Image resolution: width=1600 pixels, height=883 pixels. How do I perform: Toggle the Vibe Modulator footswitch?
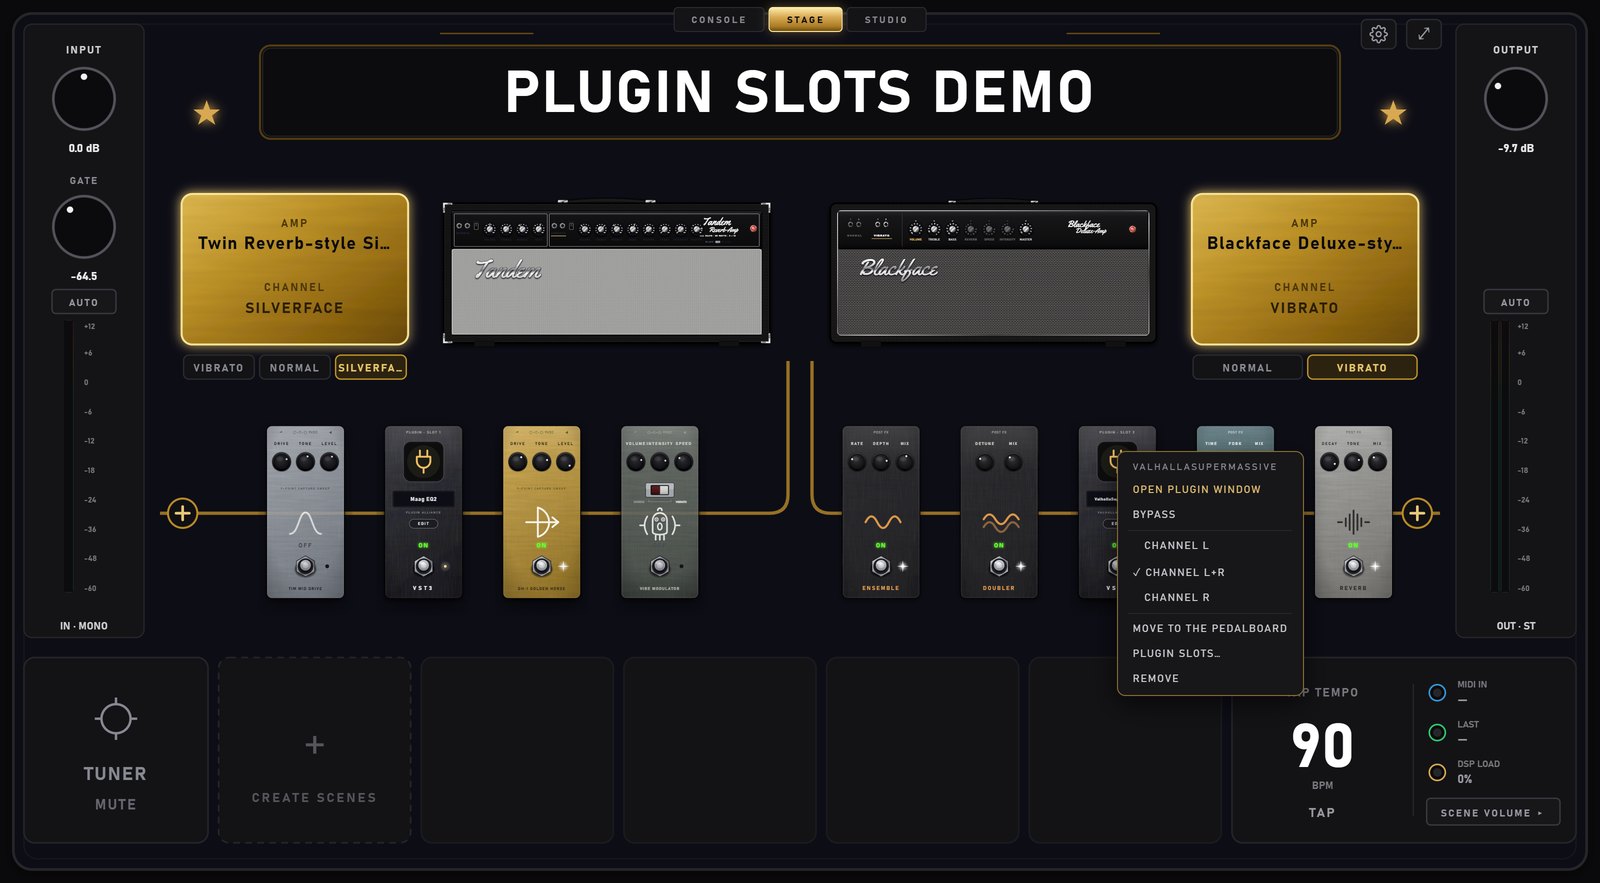(659, 567)
